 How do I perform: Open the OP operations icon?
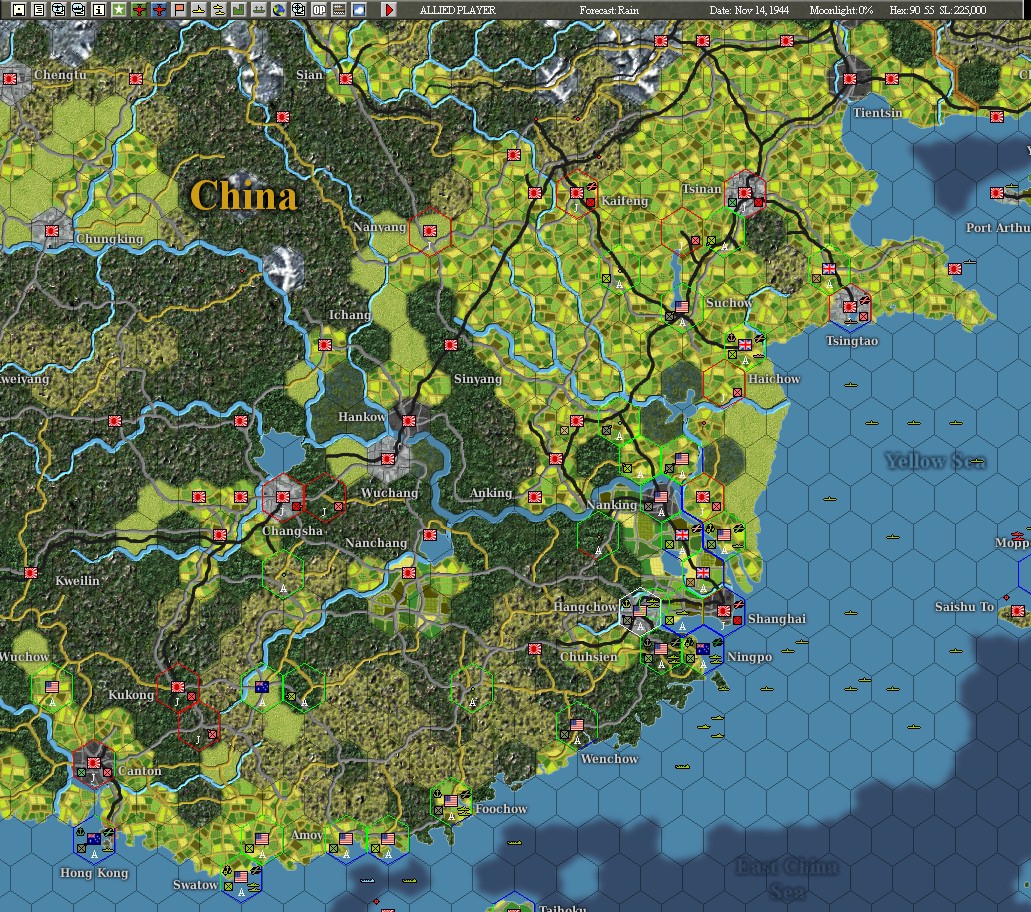[319, 9]
